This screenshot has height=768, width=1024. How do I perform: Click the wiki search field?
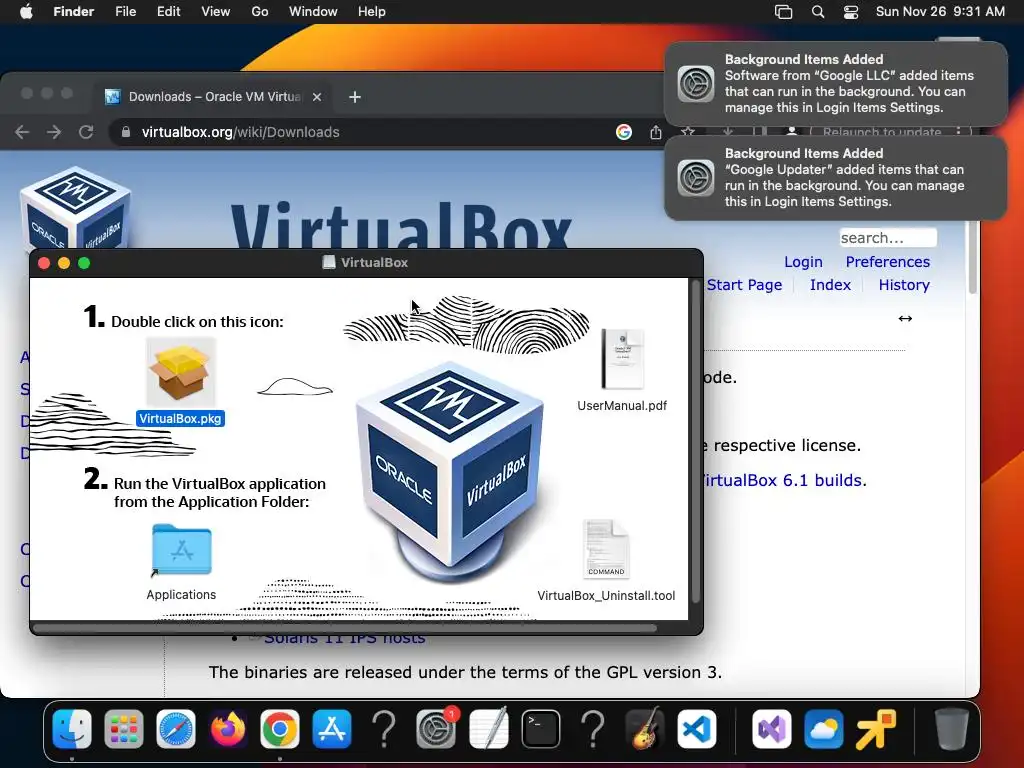pyautogui.click(x=888, y=238)
